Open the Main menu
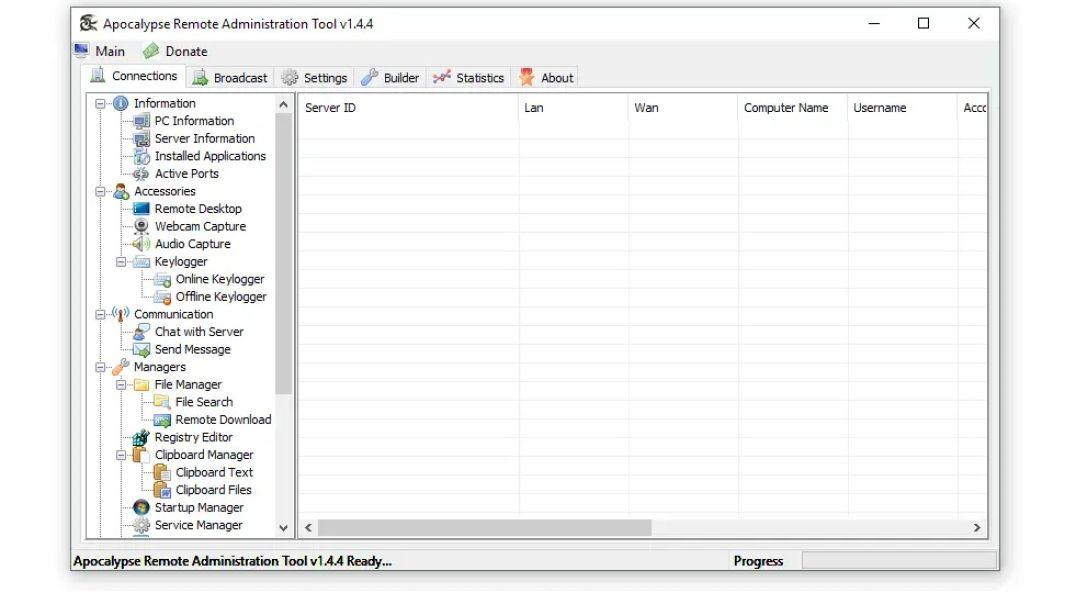This screenshot has width=1076, height=604. 101,50
